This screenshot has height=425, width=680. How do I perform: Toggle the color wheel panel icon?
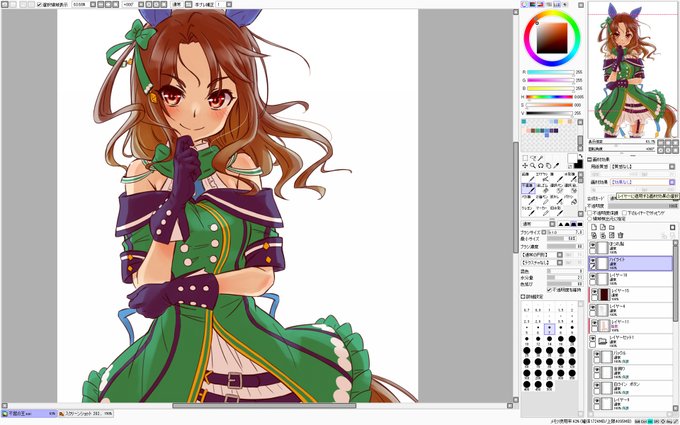(524, 4)
